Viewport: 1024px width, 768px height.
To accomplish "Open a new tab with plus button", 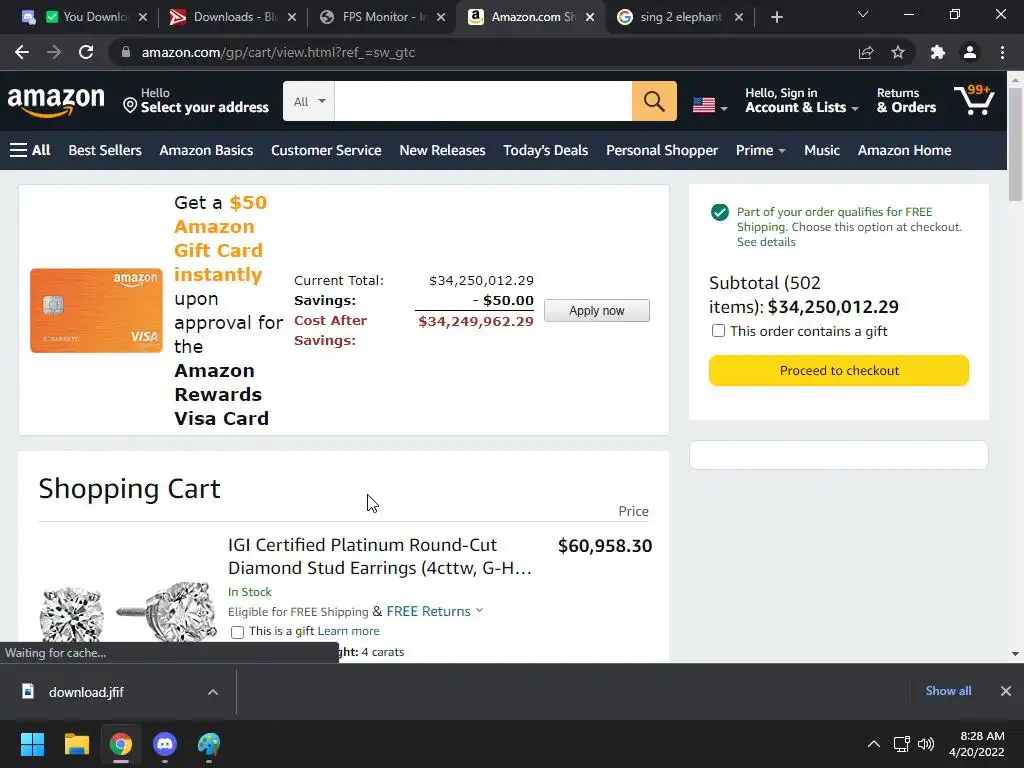I will pos(776,17).
